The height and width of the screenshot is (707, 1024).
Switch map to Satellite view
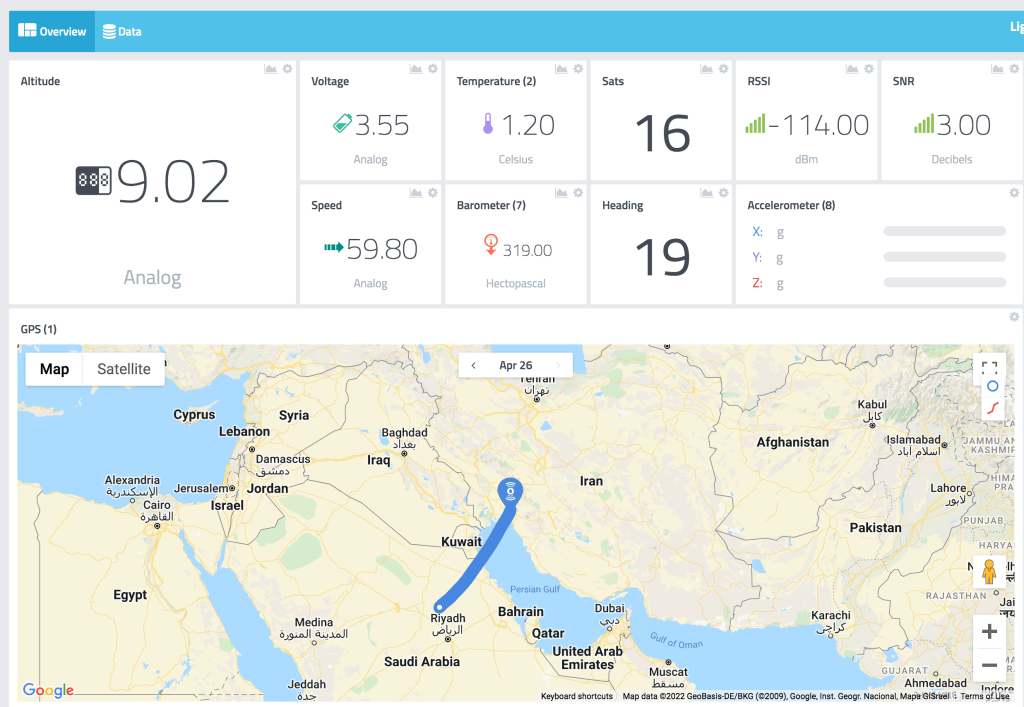124,369
